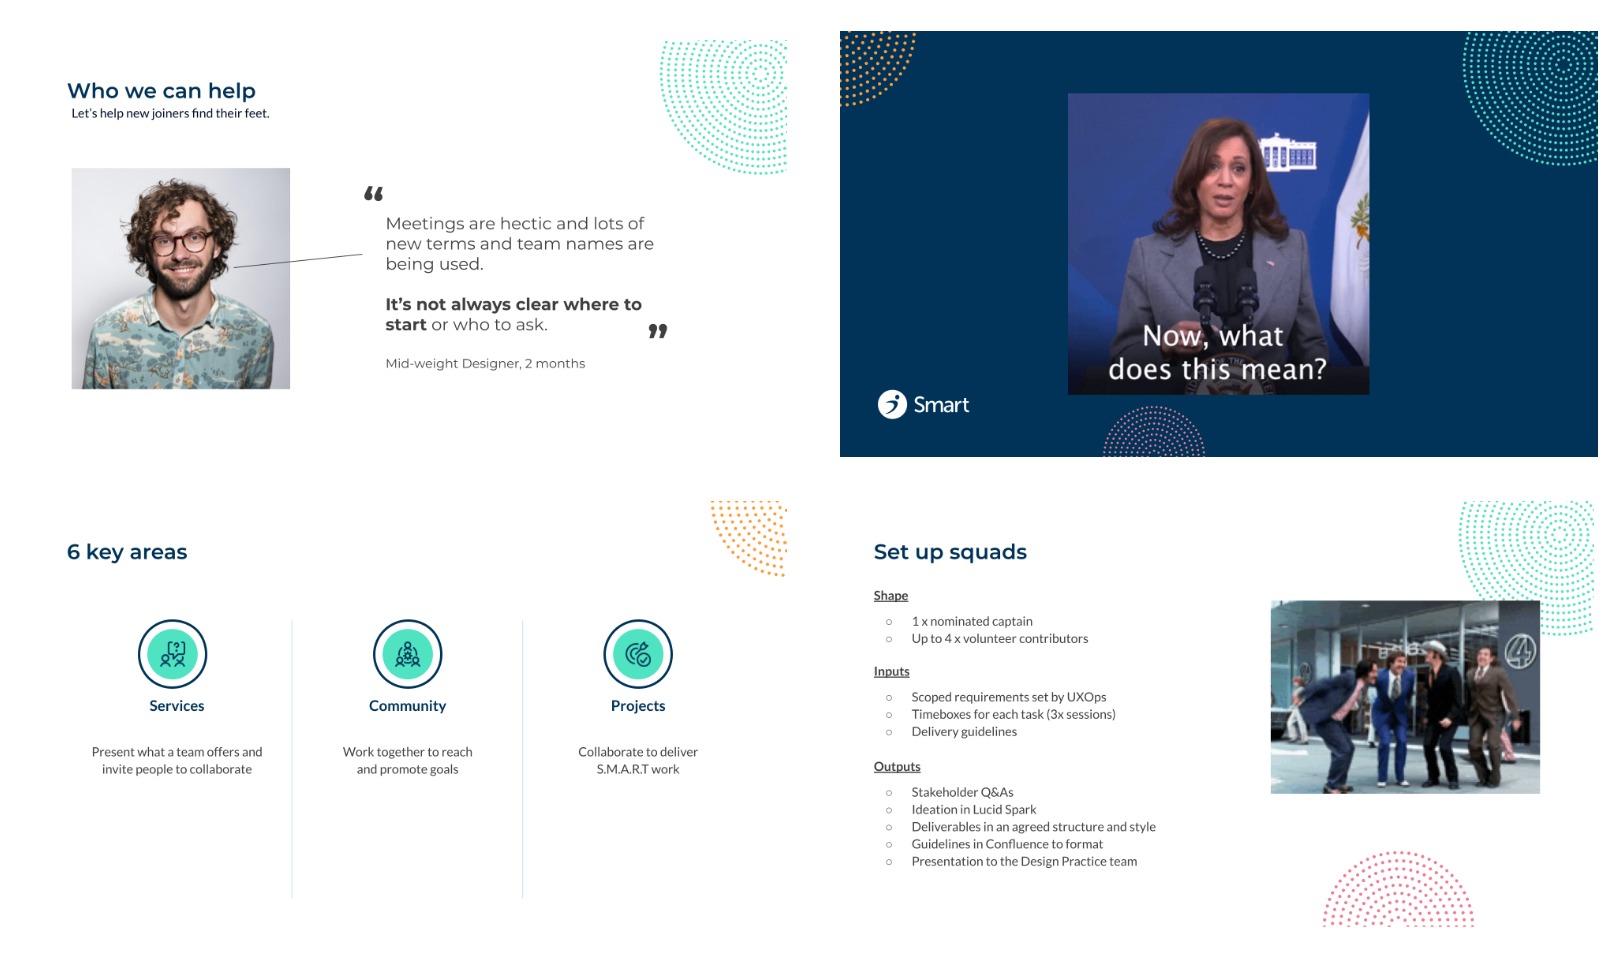Screen dimensions: 1620x964
Task: Select the Community icon circle
Action: (x=407, y=654)
